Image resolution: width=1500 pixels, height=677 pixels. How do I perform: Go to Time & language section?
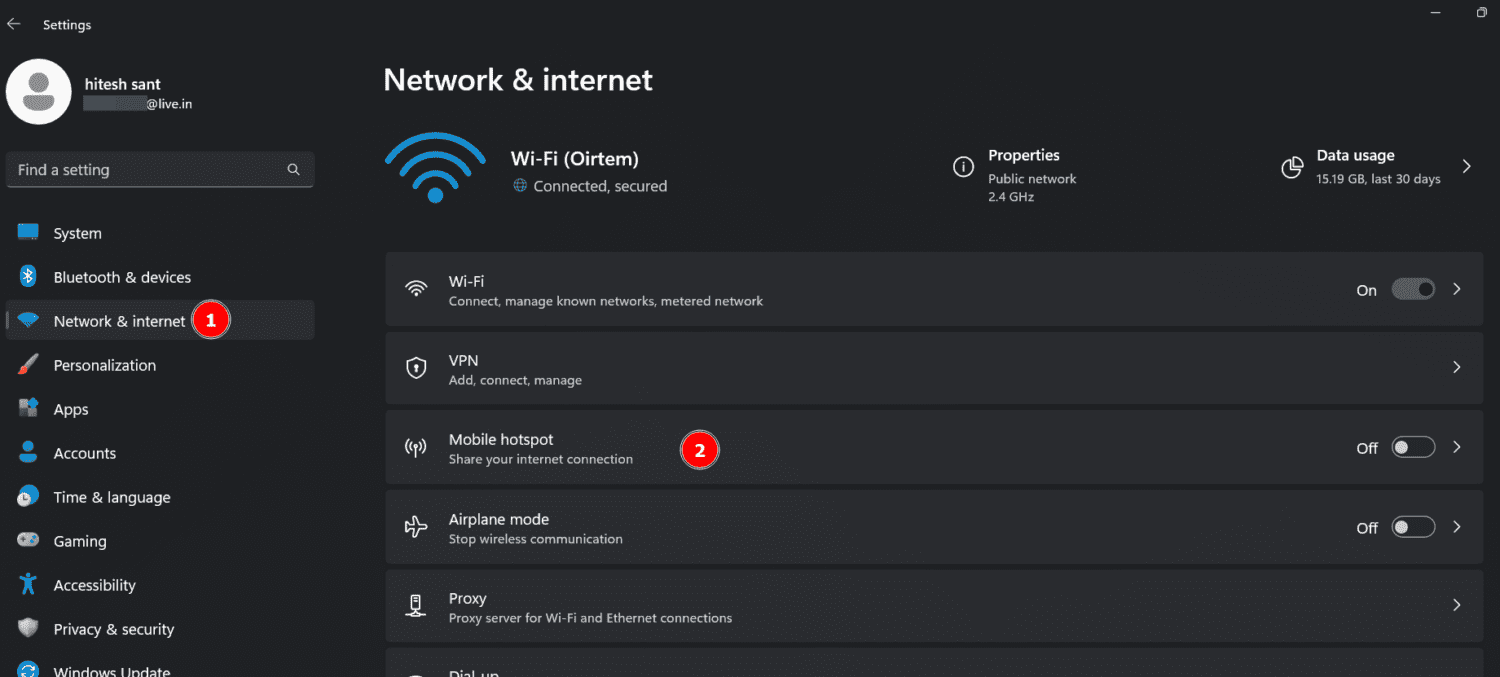111,497
